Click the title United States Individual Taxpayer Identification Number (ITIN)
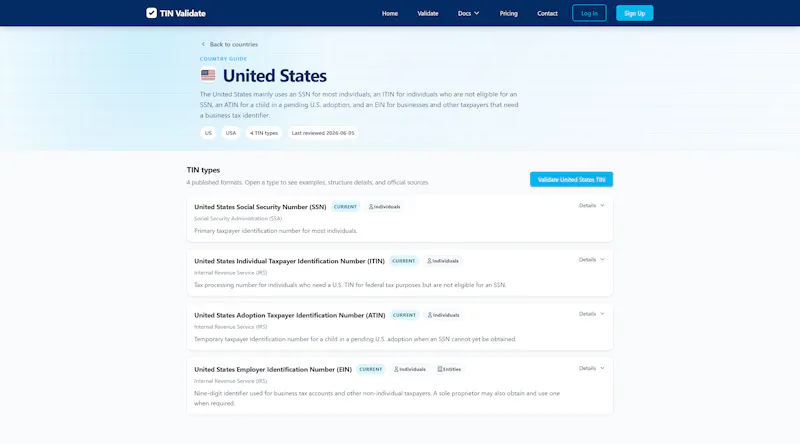The height and width of the screenshot is (444, 800). 289,261
